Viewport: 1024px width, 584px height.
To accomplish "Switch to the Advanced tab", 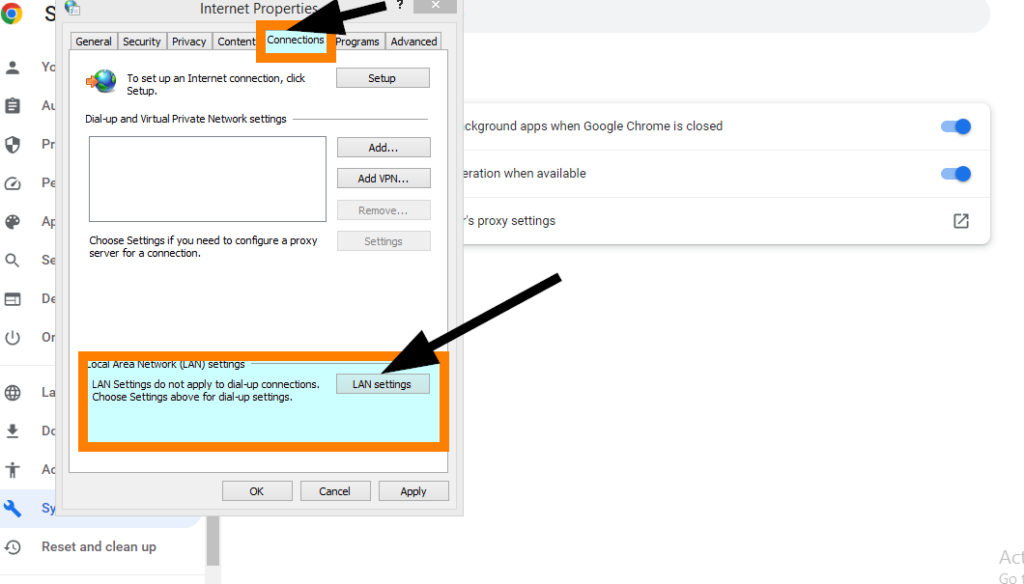I will pos(413,41).
